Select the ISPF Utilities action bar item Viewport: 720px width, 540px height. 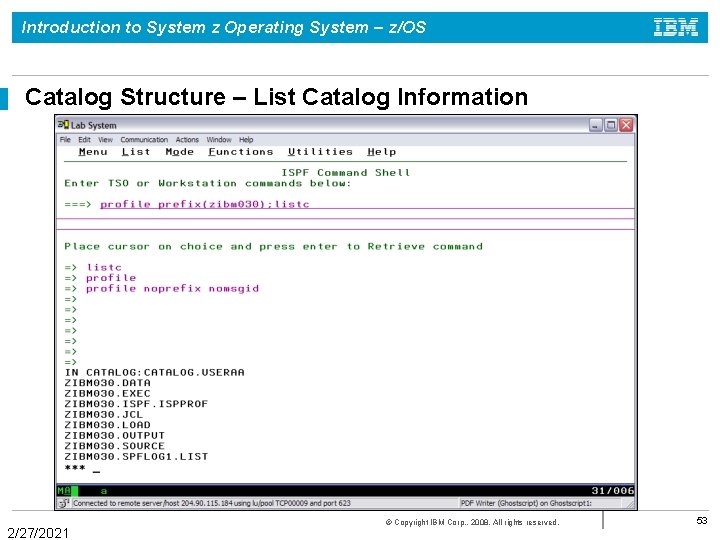(320, 152)
